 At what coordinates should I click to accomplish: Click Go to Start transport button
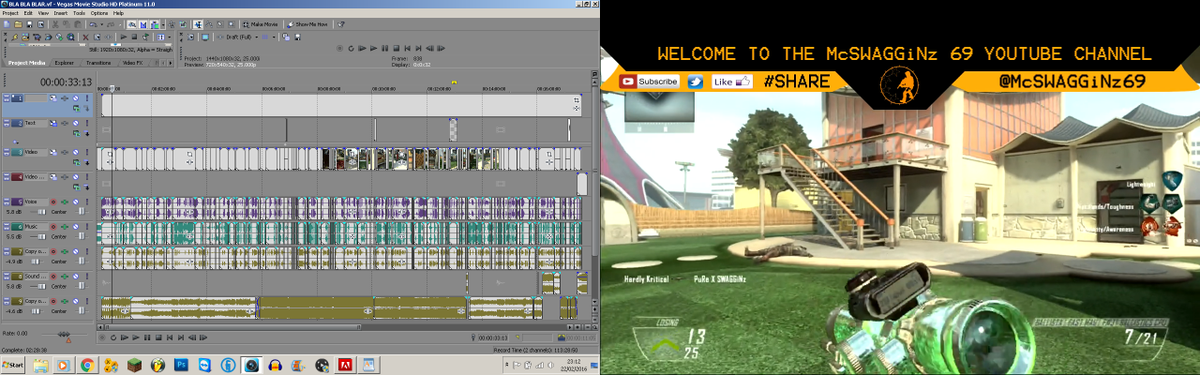169,337
